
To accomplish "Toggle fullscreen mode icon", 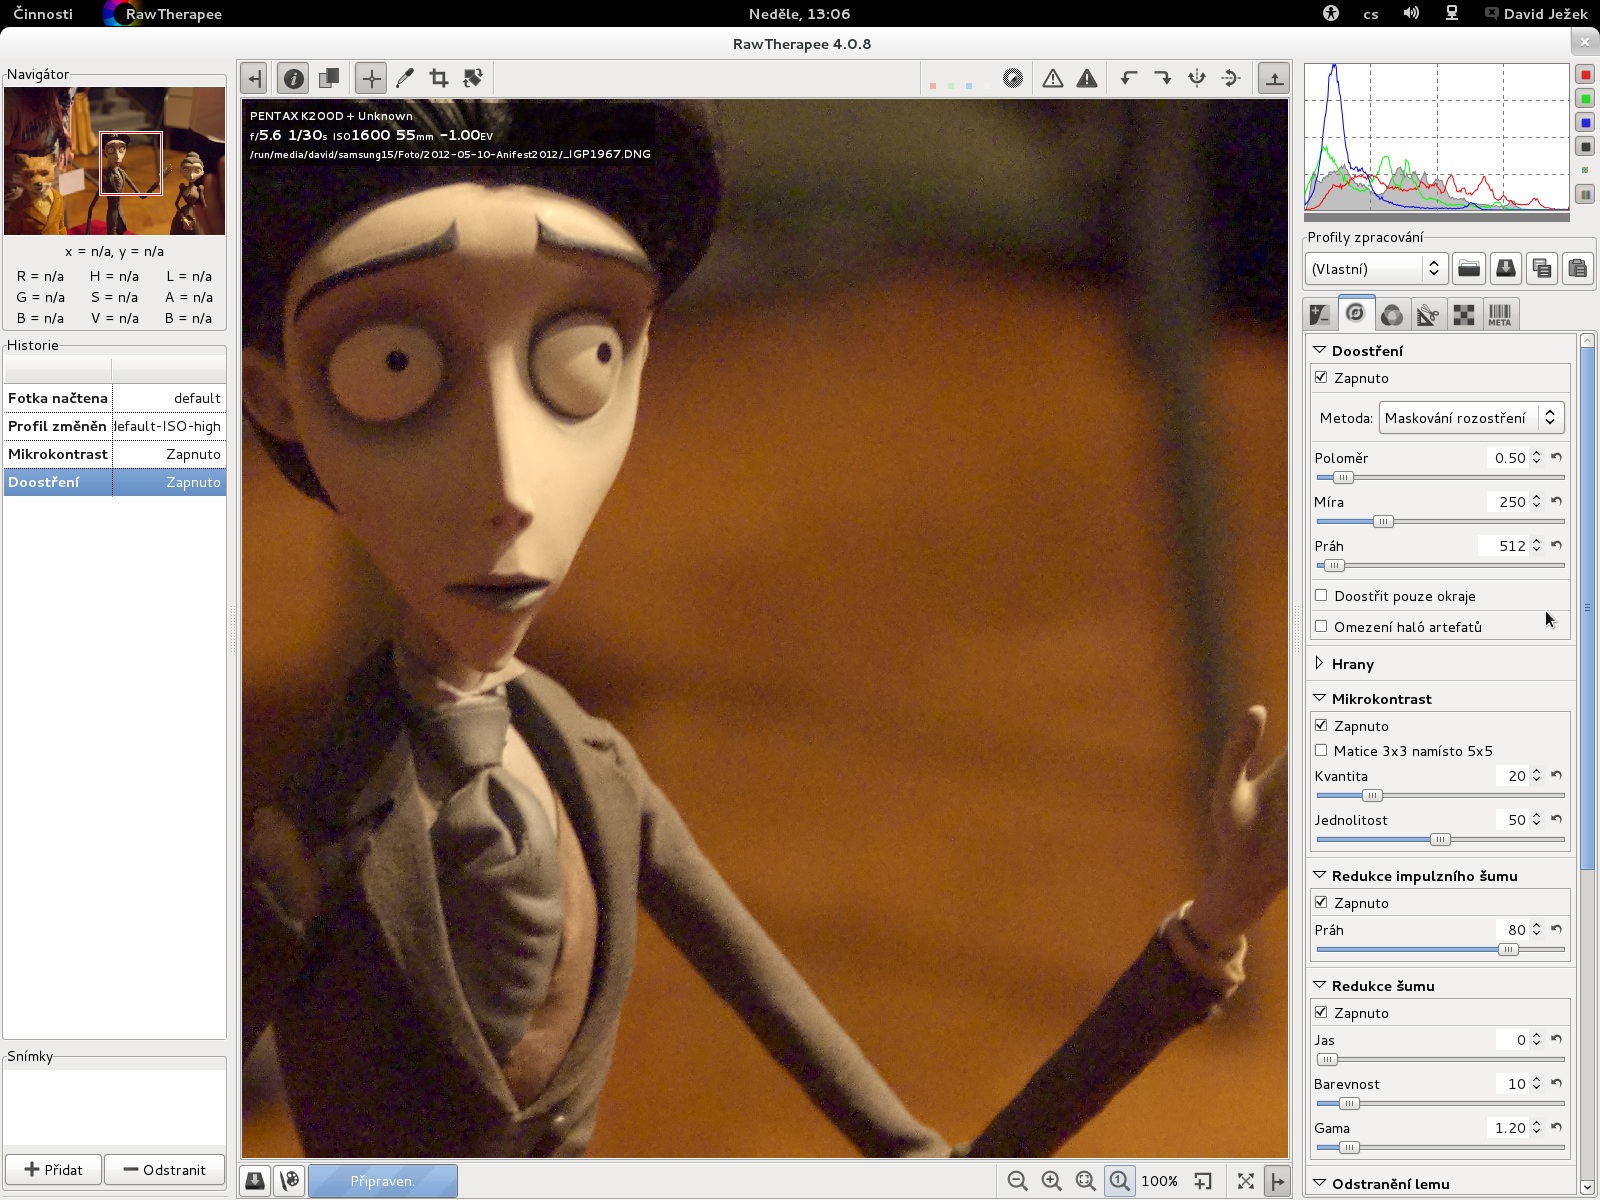I will point(1245,1181).
